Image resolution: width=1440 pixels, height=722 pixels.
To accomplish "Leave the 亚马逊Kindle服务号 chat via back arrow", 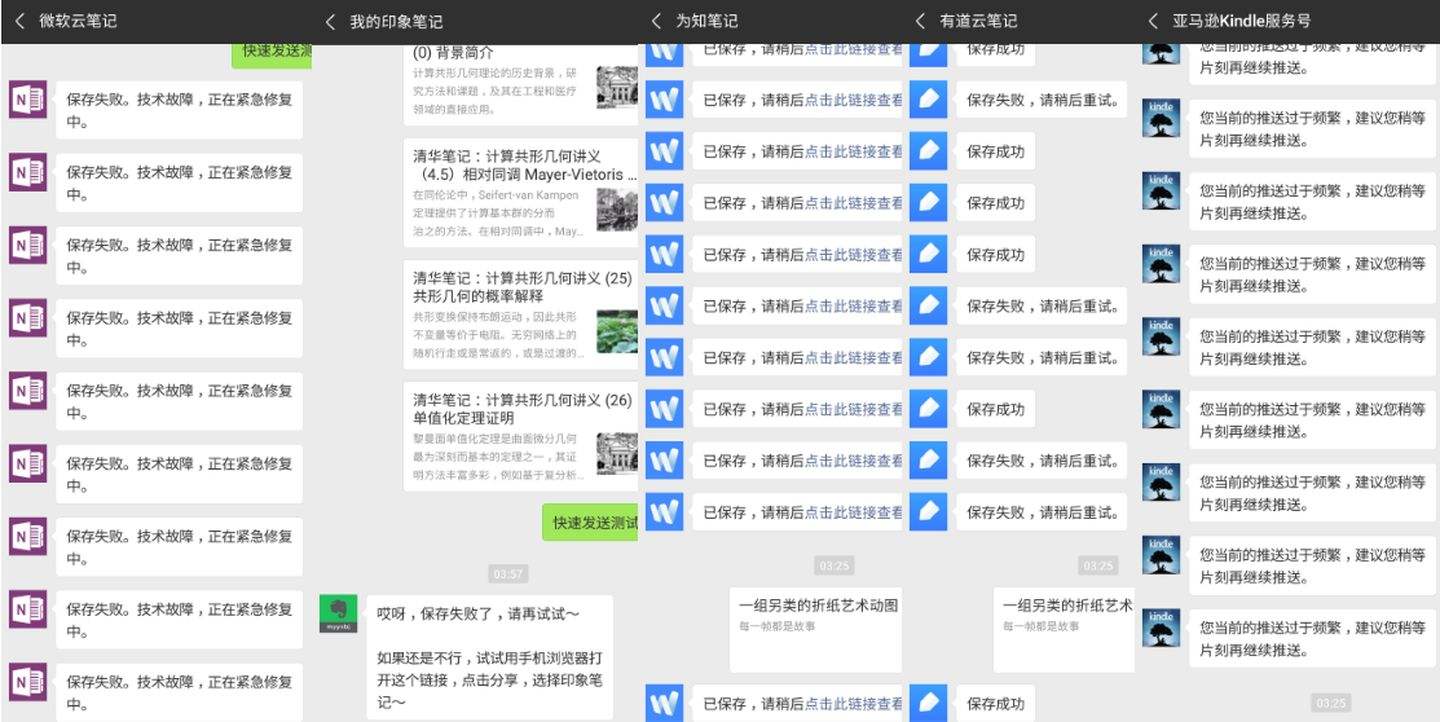I will [1153, 21].
